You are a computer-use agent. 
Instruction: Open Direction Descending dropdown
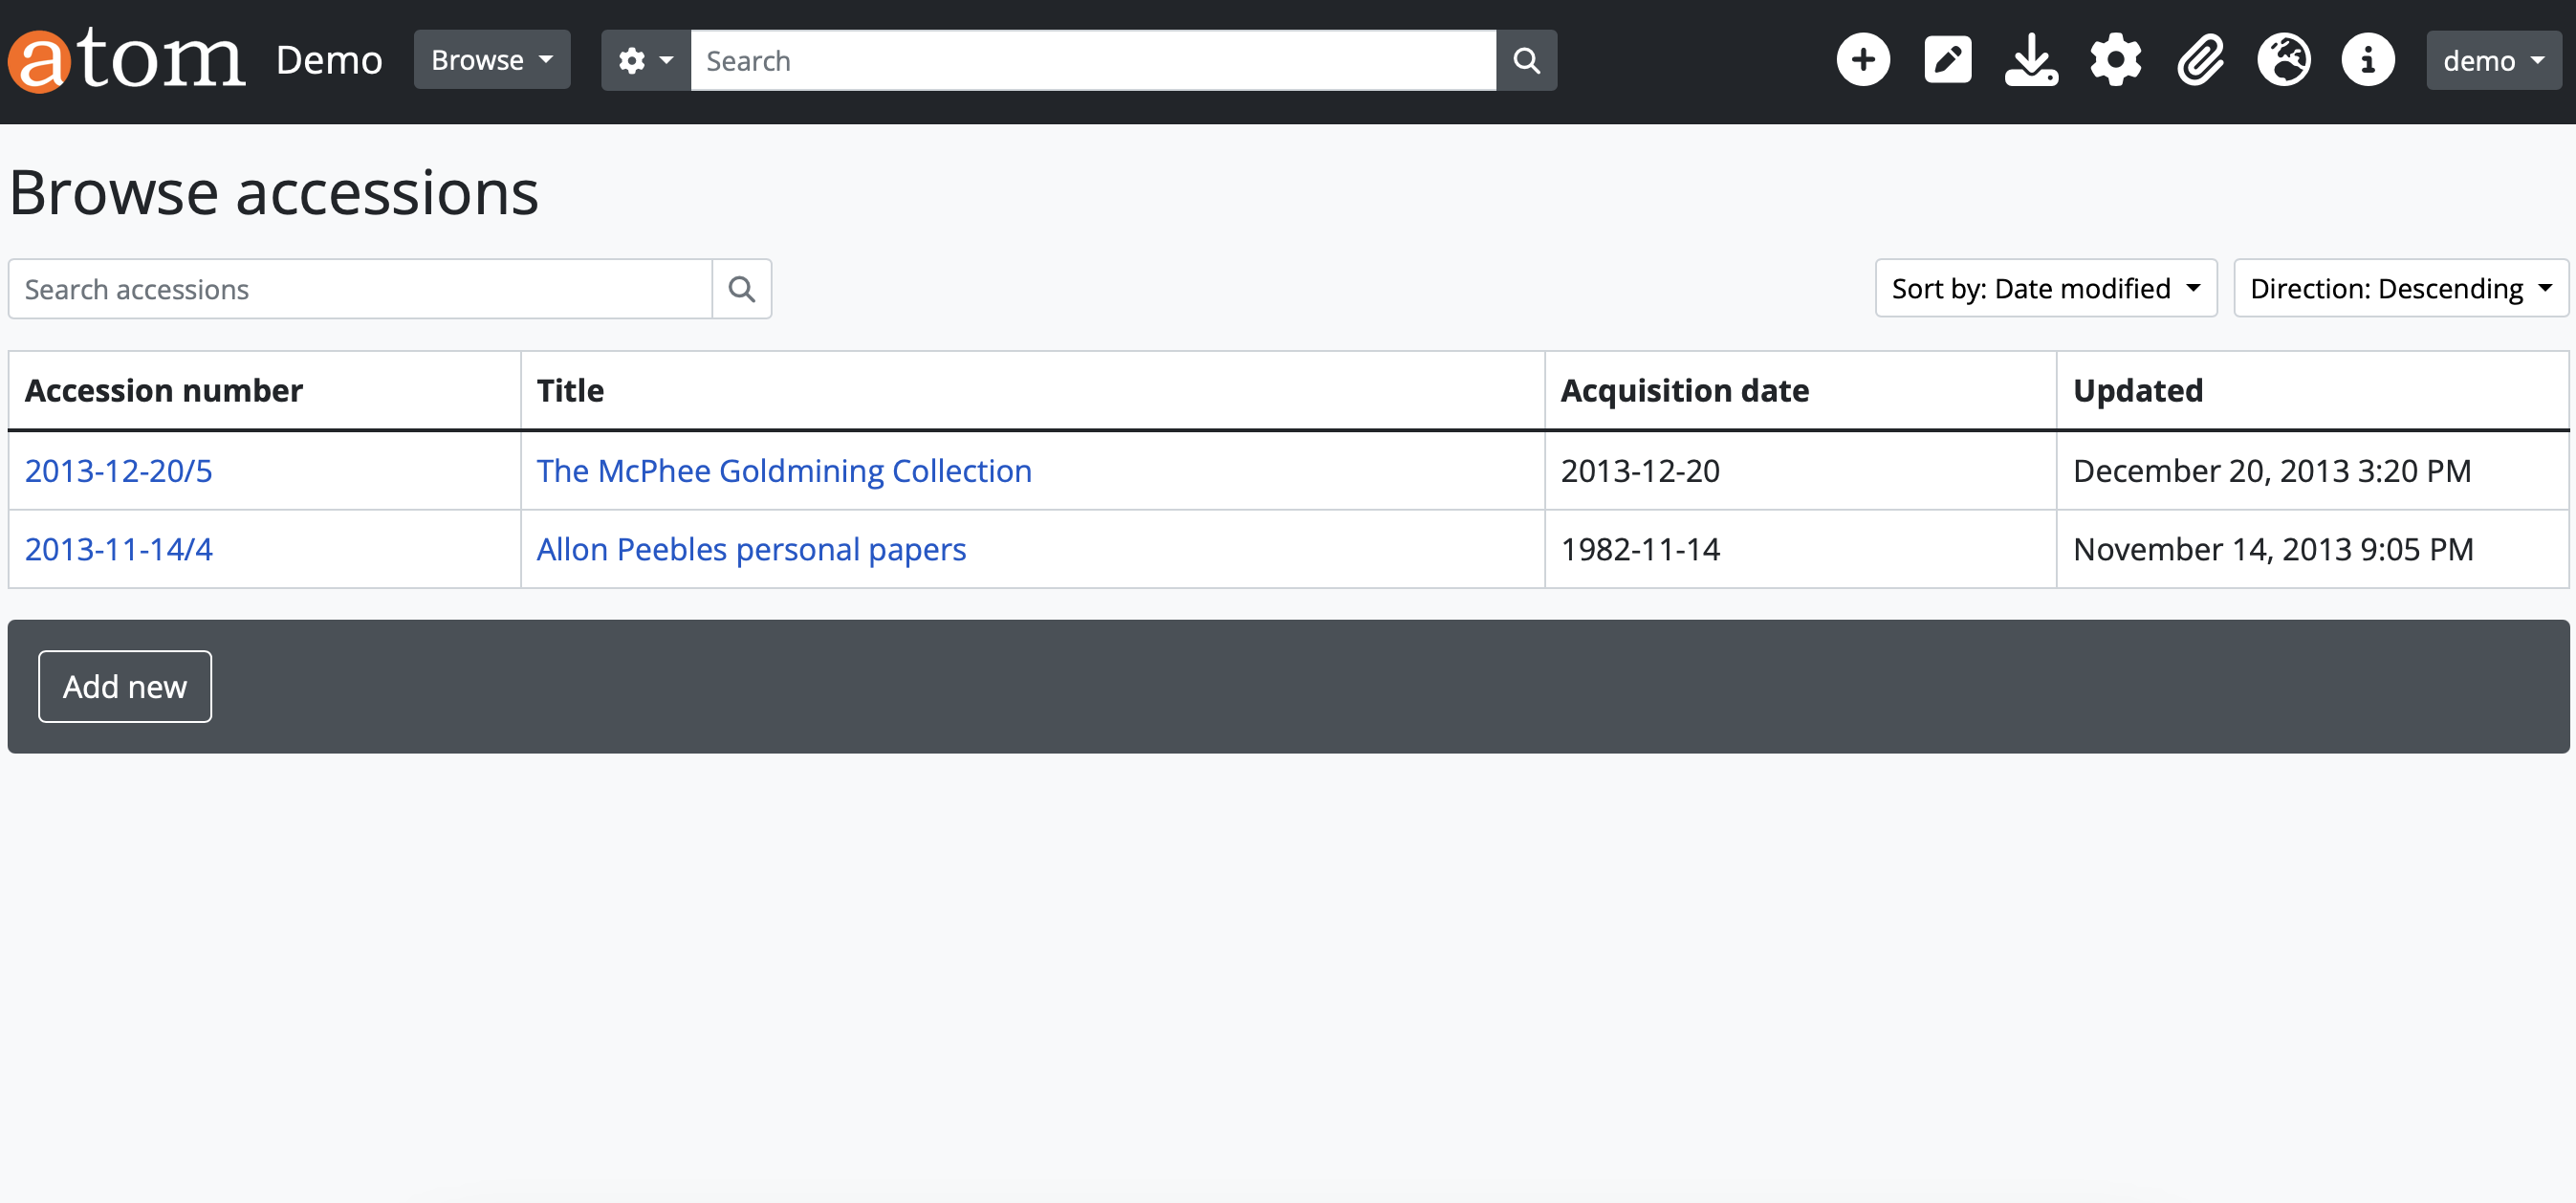[2399, 289]
